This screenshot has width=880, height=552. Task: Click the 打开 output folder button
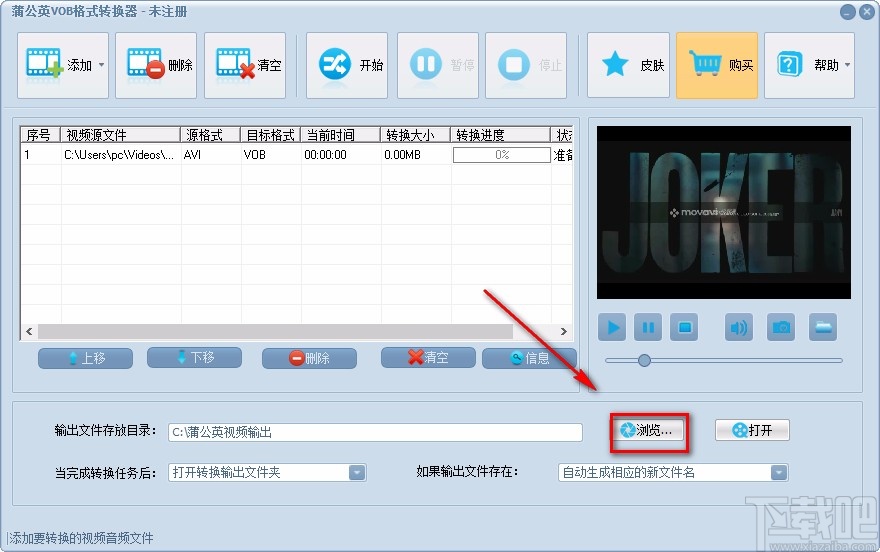(x=752, y=430)
